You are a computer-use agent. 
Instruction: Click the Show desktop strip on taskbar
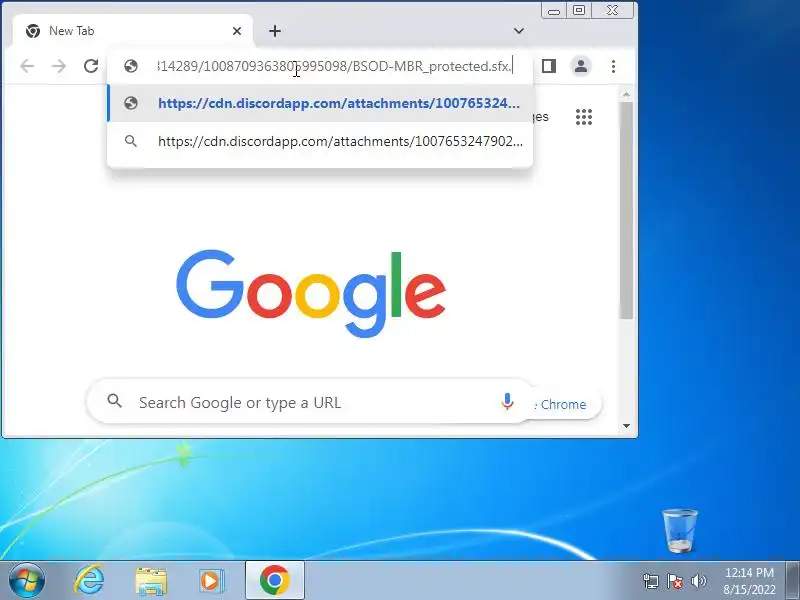(x=793, y=581)
